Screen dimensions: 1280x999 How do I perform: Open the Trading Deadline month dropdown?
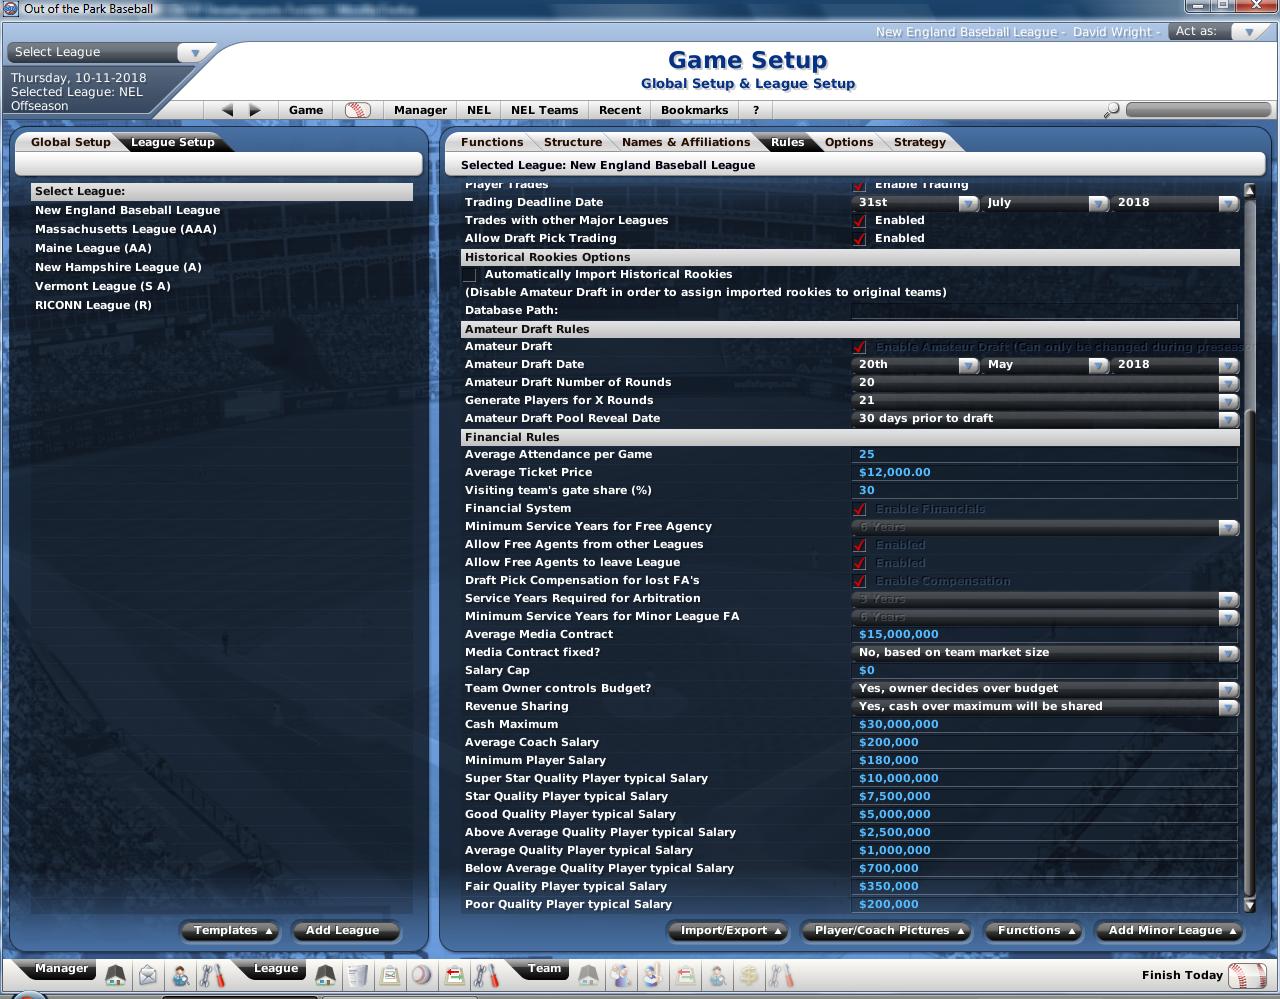(x=1046, y=203)
